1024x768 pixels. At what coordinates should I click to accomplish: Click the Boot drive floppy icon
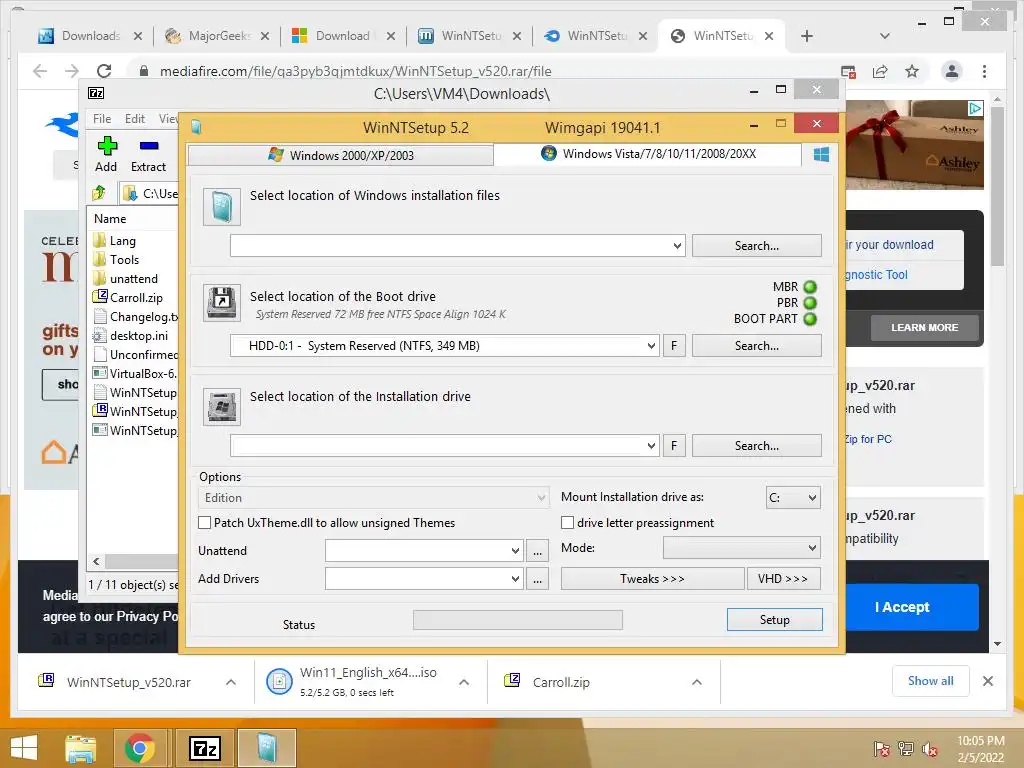tap(221, 303)
